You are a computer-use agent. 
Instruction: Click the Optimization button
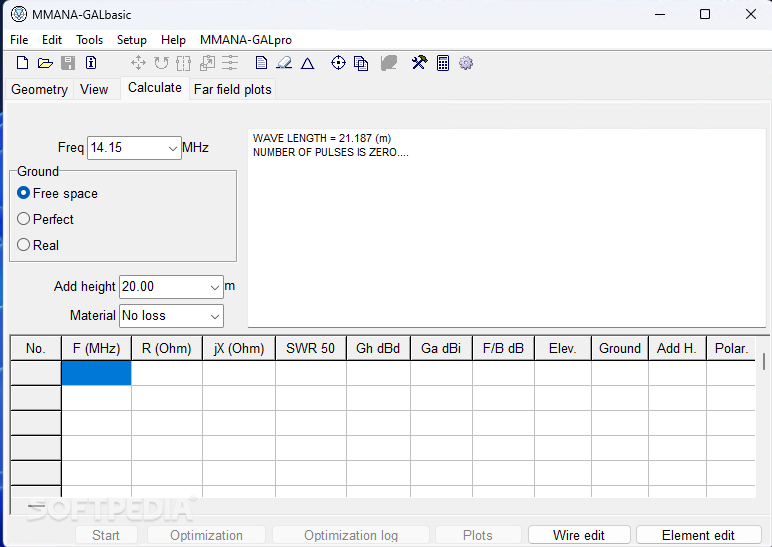pyautogui.click(x=206, y=535)
